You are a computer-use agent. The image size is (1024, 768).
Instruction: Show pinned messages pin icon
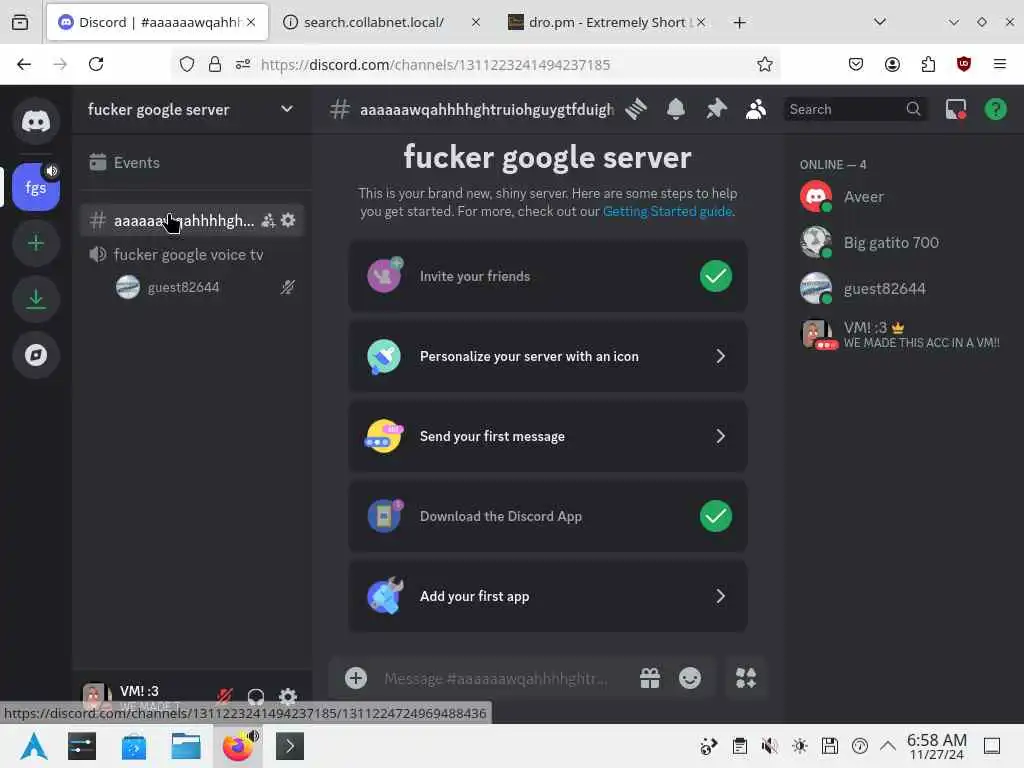click(716, 109)
